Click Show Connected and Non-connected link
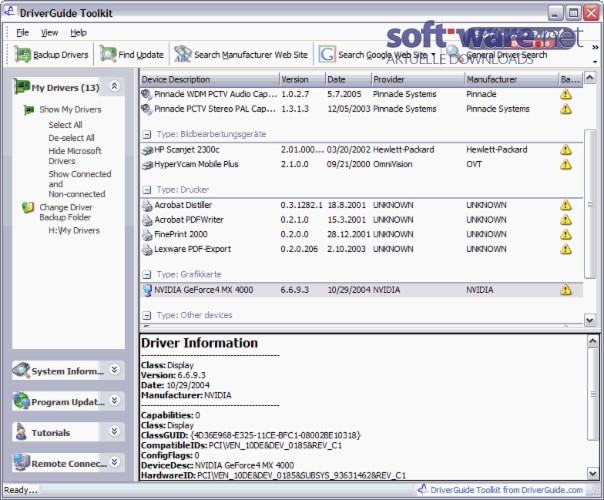Image resolution: width=604 pixels, height=500 pixels. point(80,184)
